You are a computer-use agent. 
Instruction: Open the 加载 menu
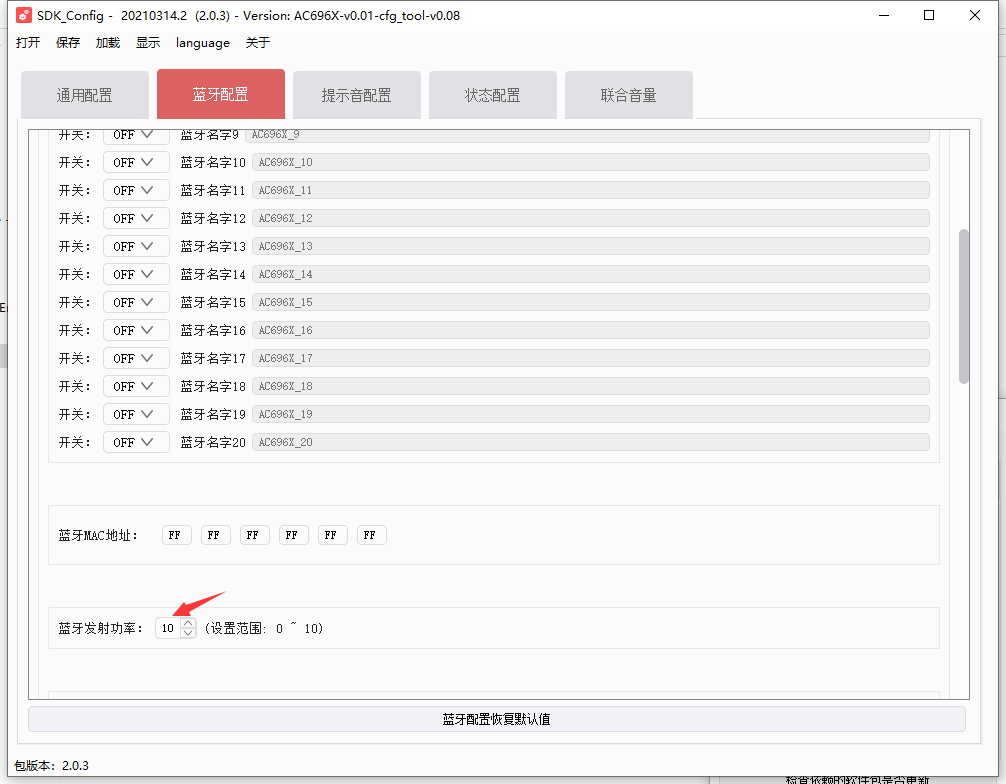click(x=107, y=42)
